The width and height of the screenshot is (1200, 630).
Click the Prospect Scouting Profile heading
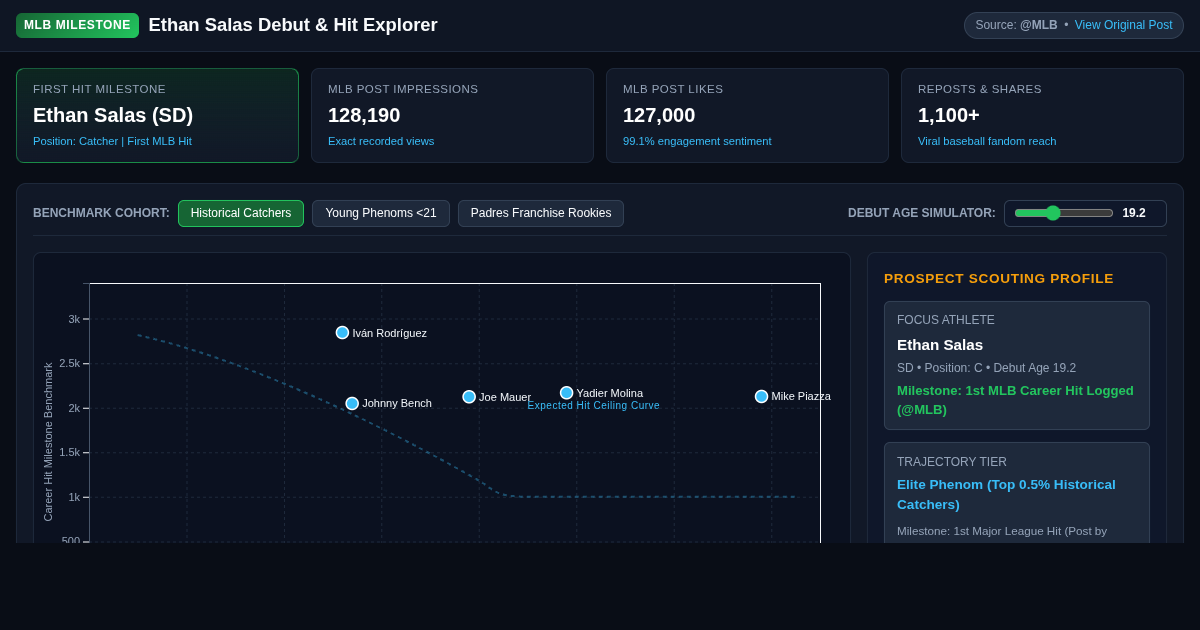click(999, 278)
